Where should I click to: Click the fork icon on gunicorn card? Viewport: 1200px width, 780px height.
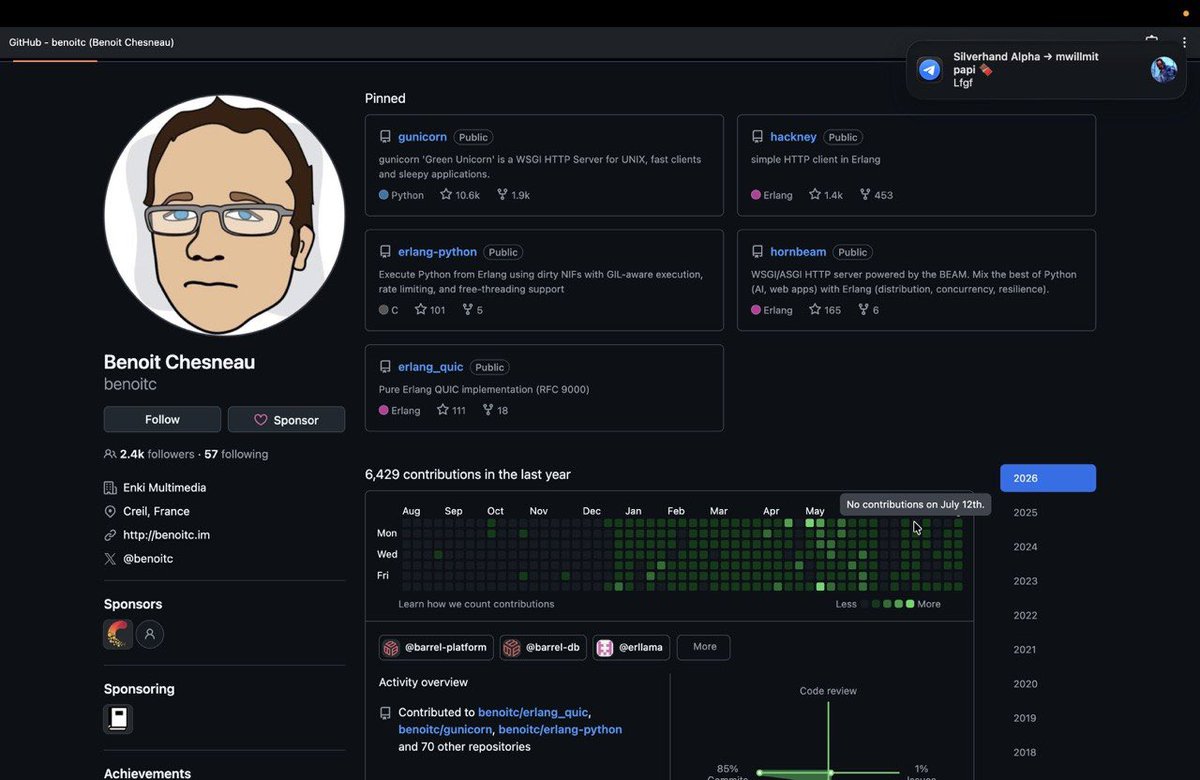tap(502, 195)
